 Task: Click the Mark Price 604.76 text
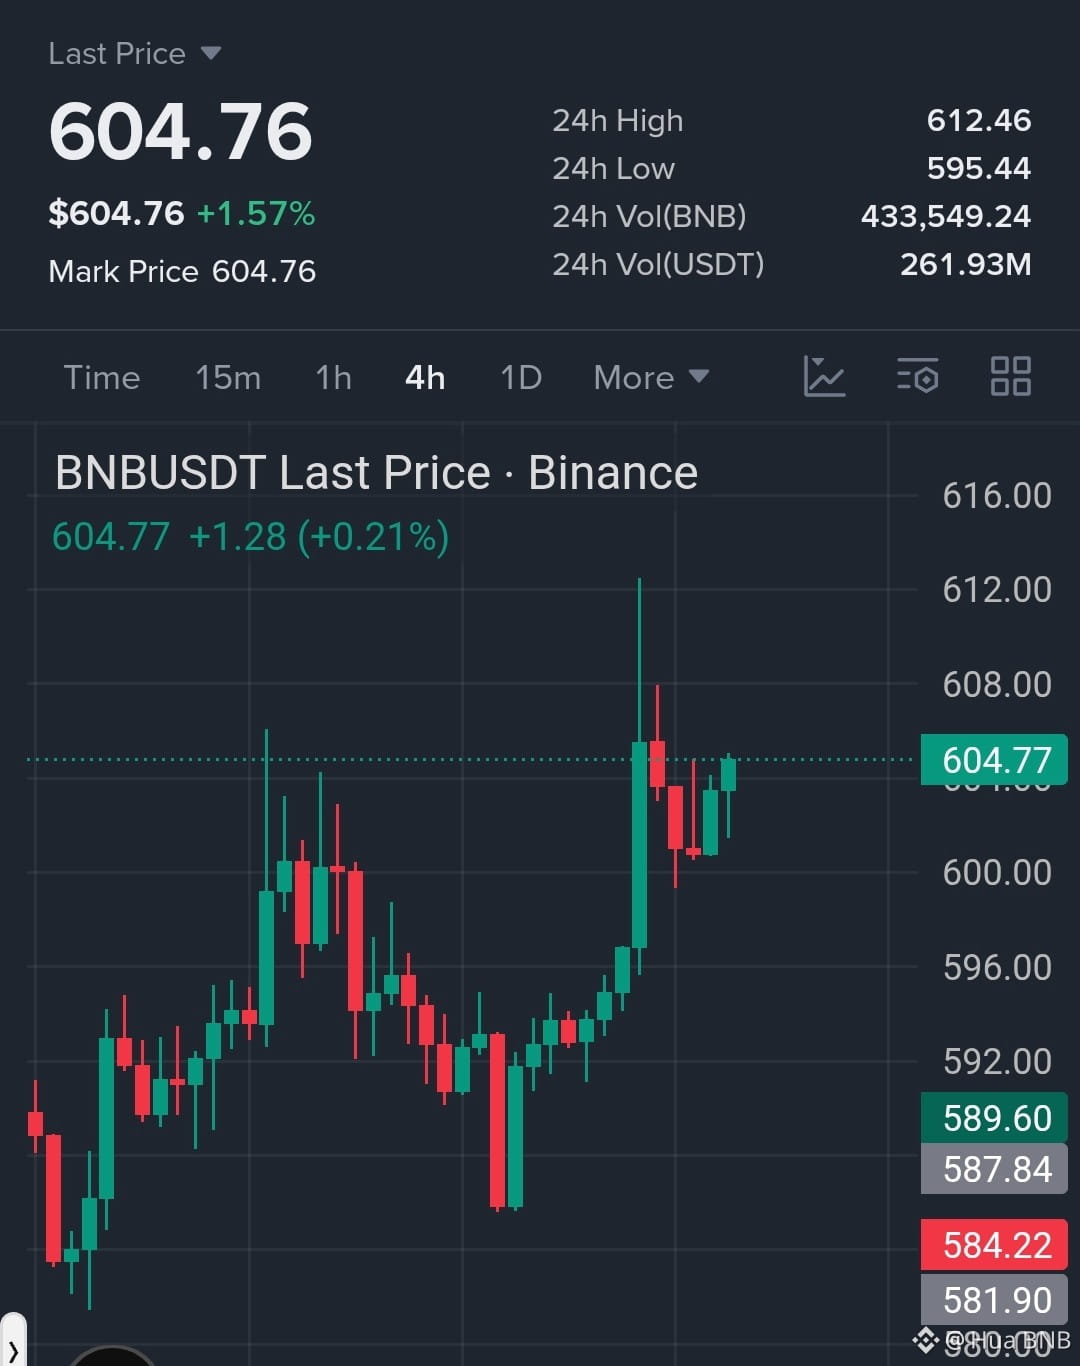[x=182, y=271]
